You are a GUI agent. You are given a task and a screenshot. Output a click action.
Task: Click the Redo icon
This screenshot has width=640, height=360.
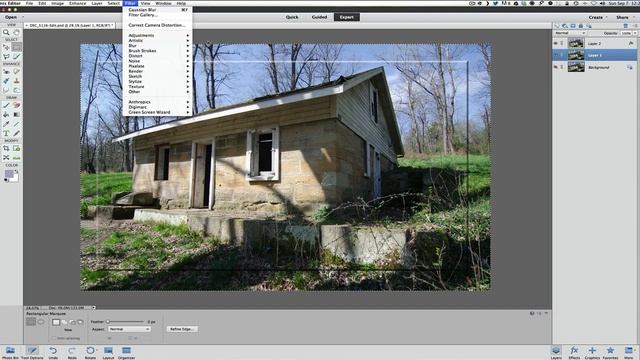[72, 352]
